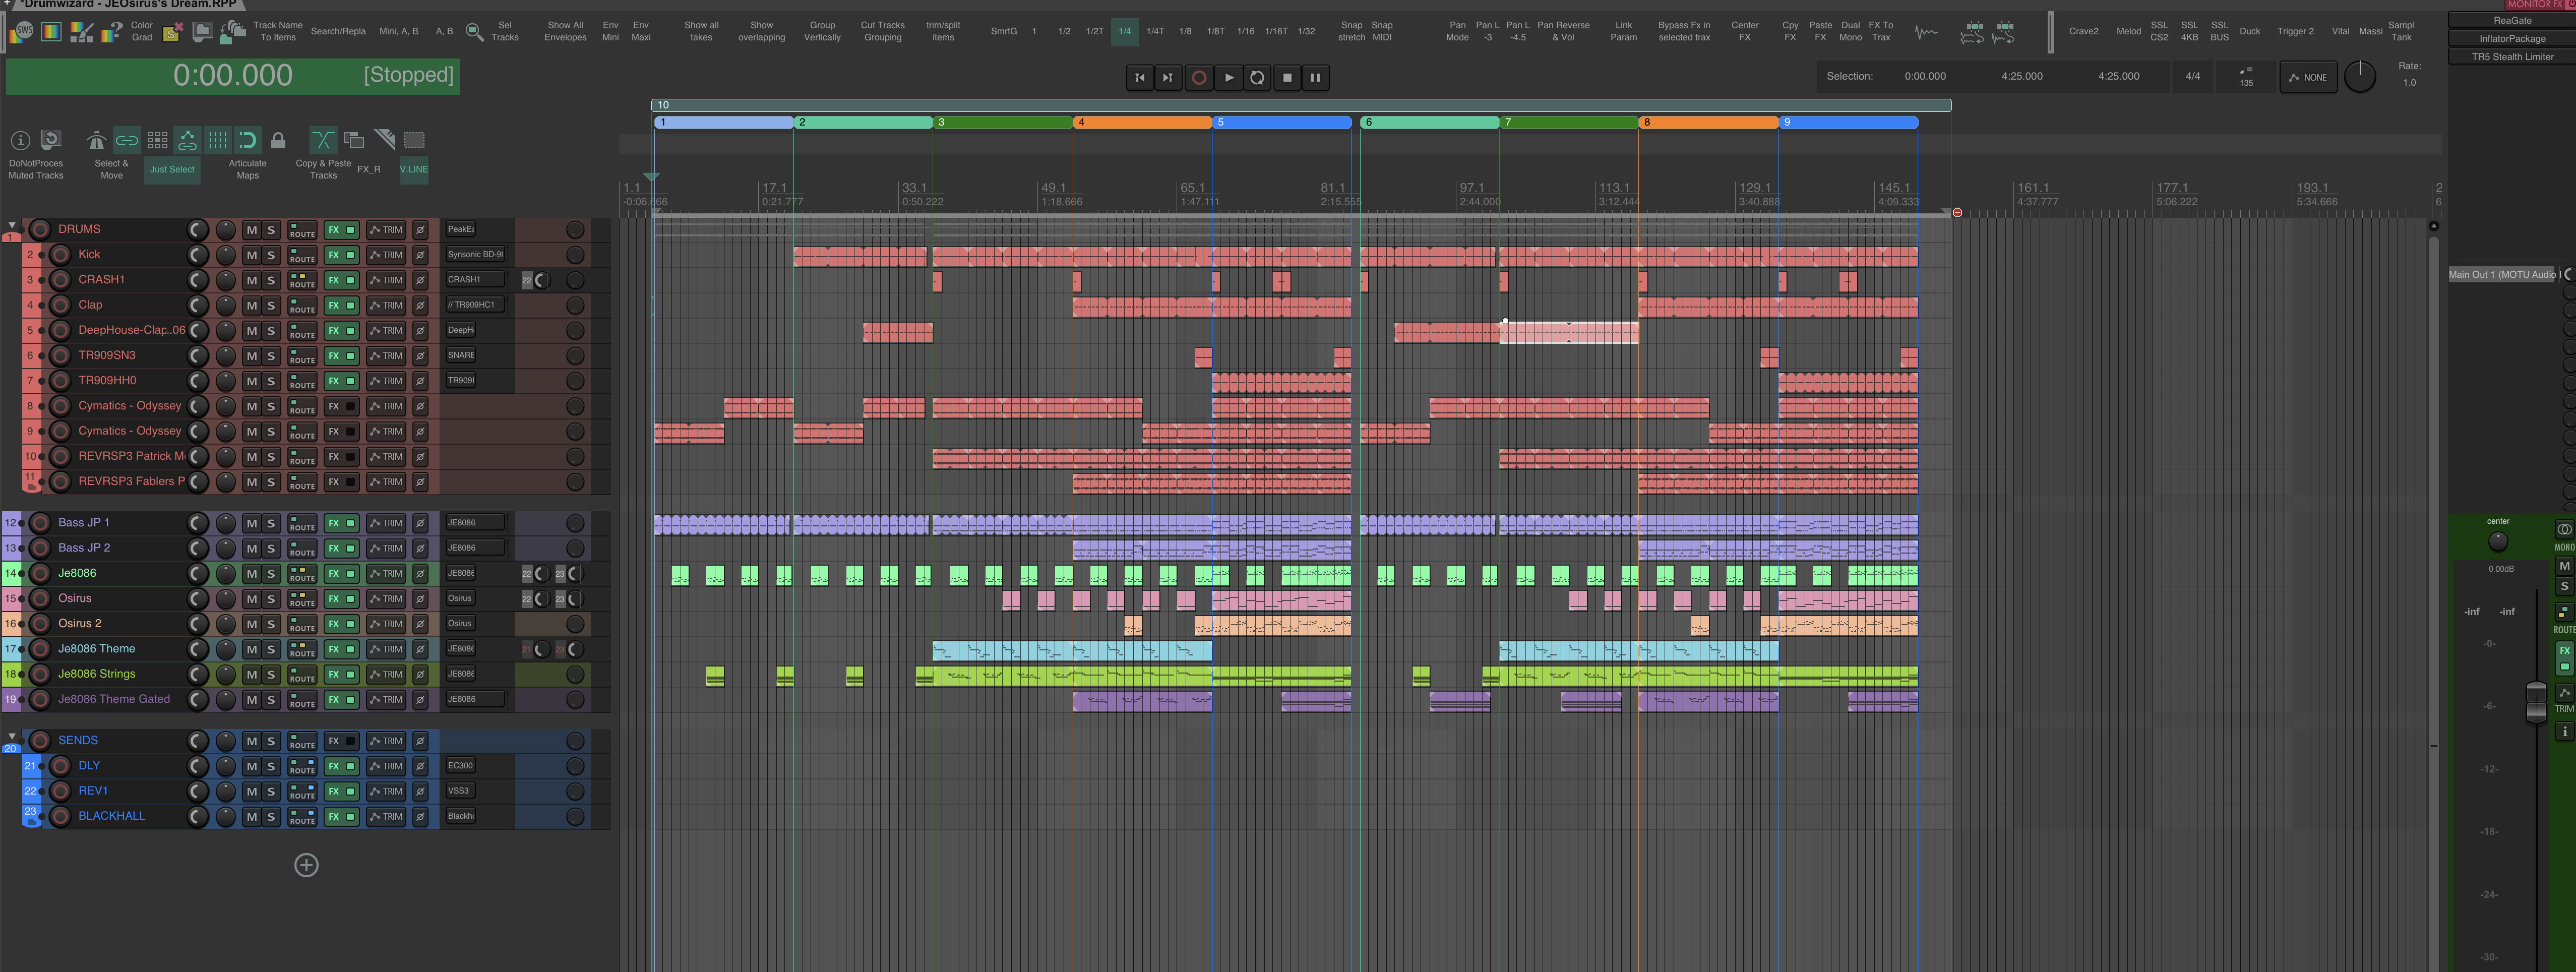This screenshot has width=2576, height=972.
Task: Open the NONE automation mode dropdown
Action: click(2308, 77)
